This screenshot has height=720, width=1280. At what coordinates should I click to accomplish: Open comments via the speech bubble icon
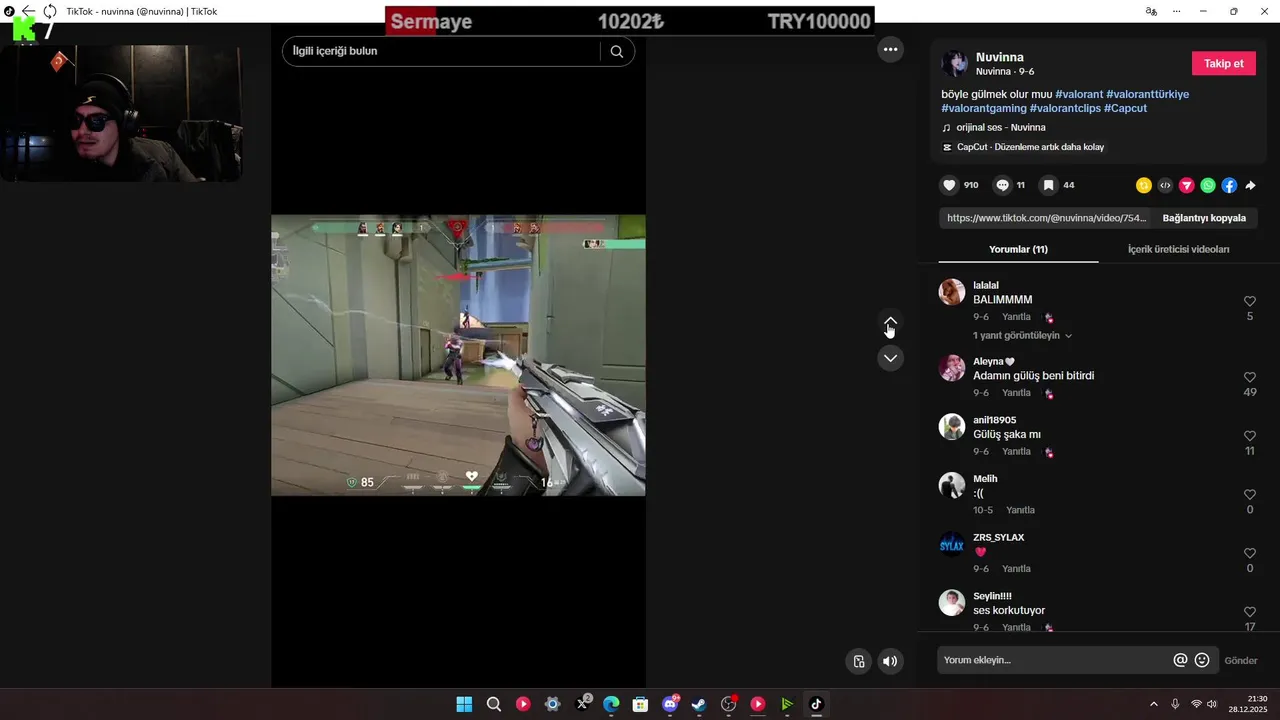coord(1002,185)
